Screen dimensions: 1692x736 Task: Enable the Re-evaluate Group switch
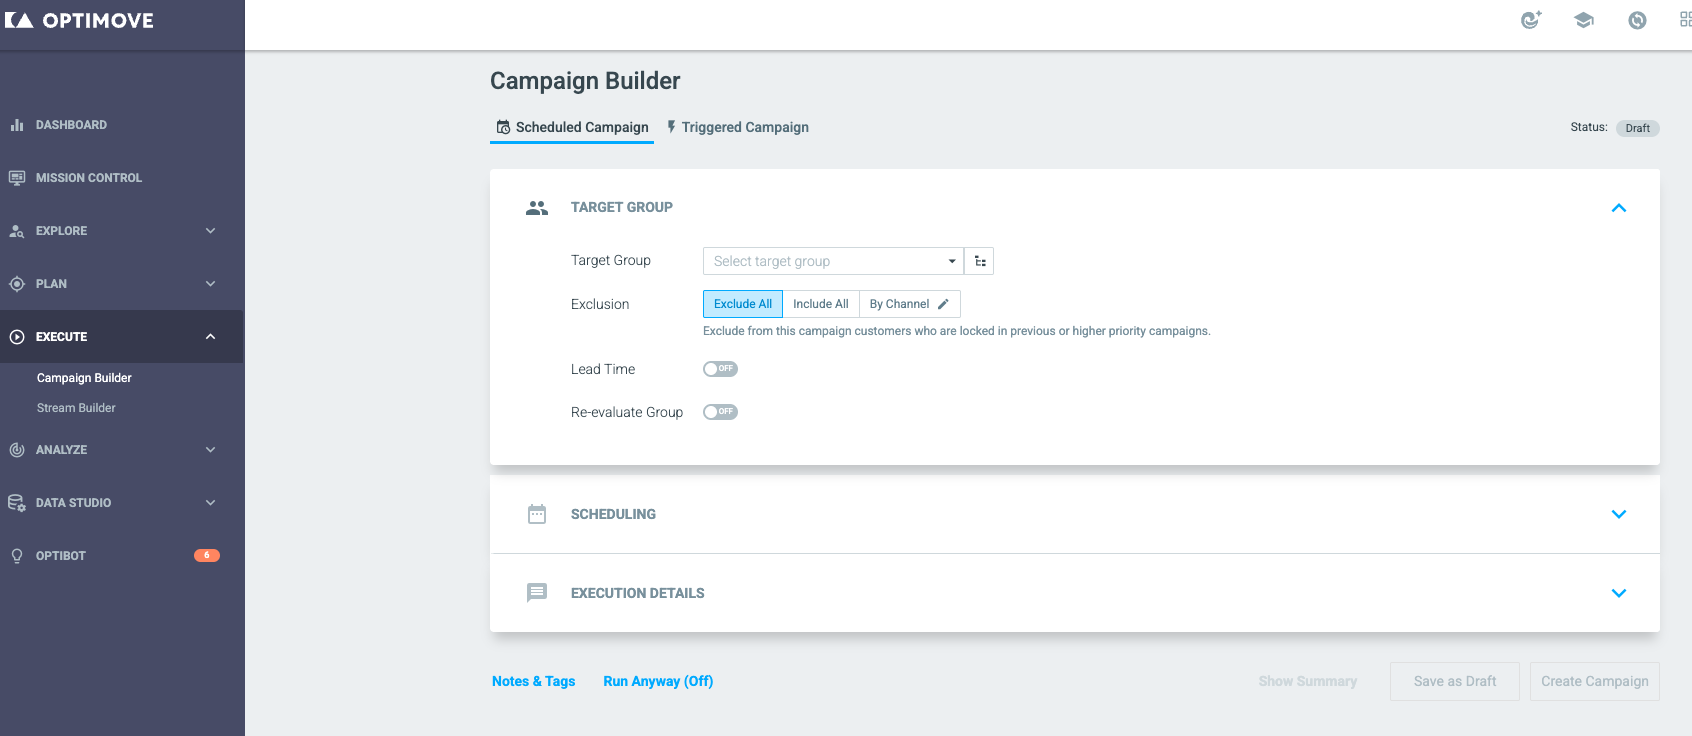[x=720, y=412]
